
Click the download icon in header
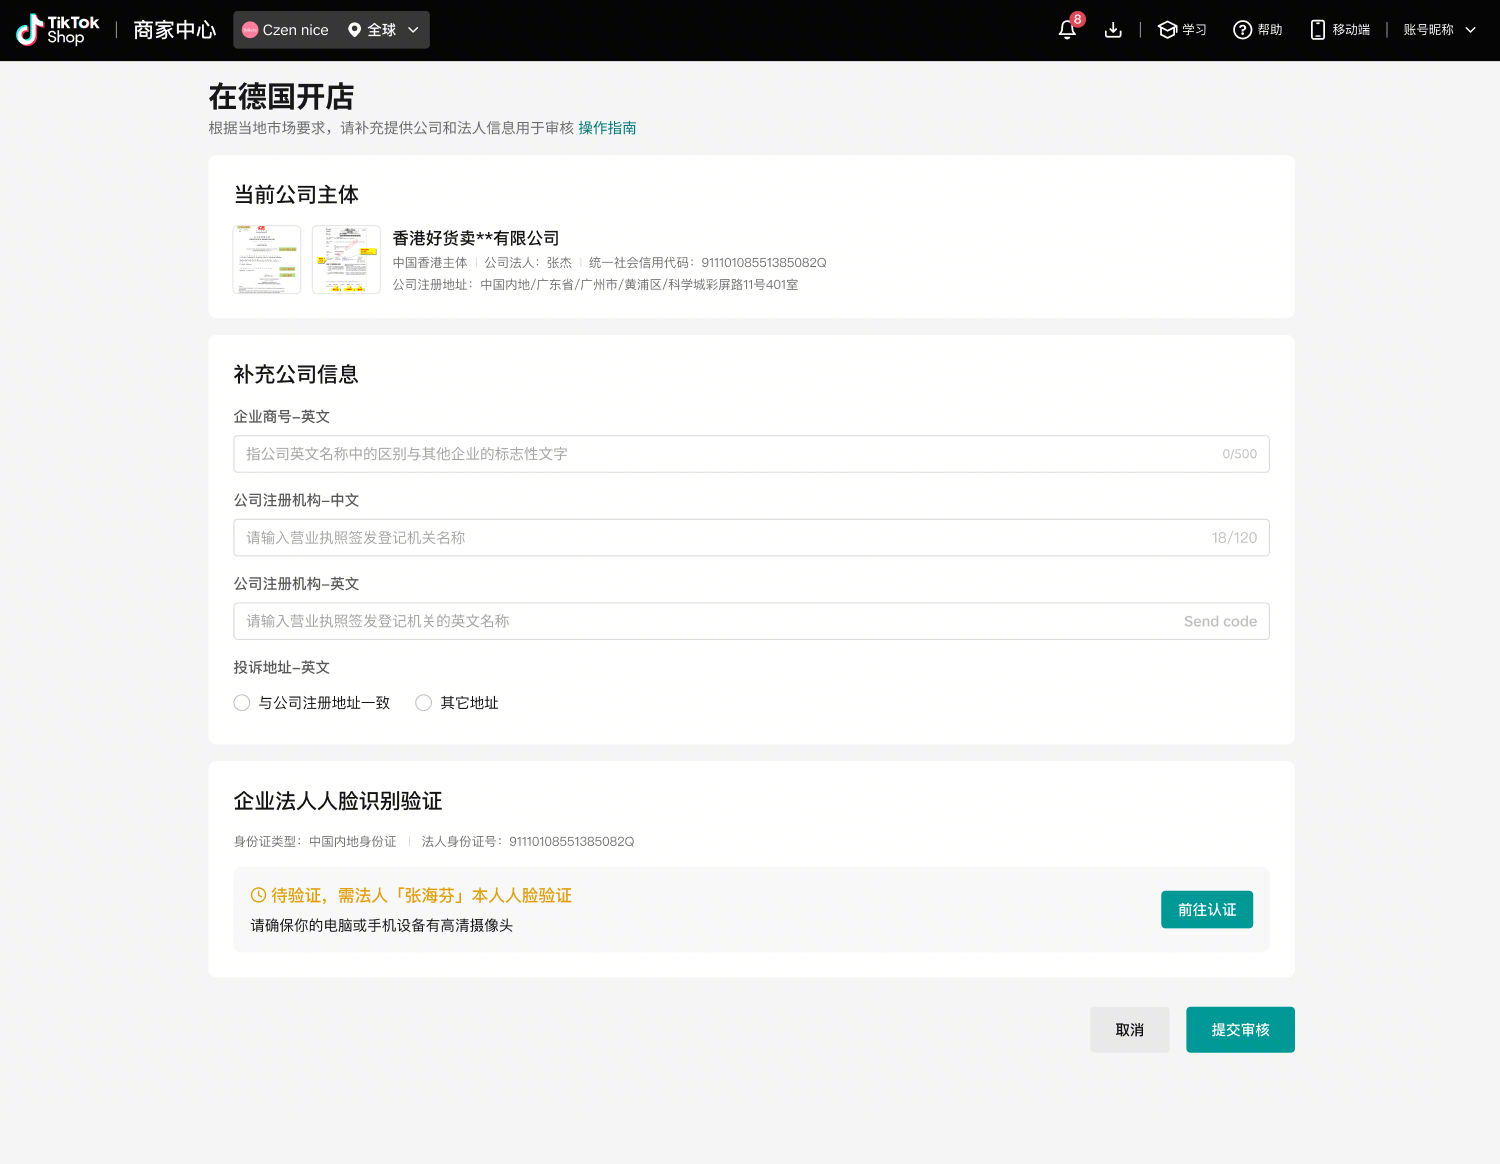(x=1113, y=30)
